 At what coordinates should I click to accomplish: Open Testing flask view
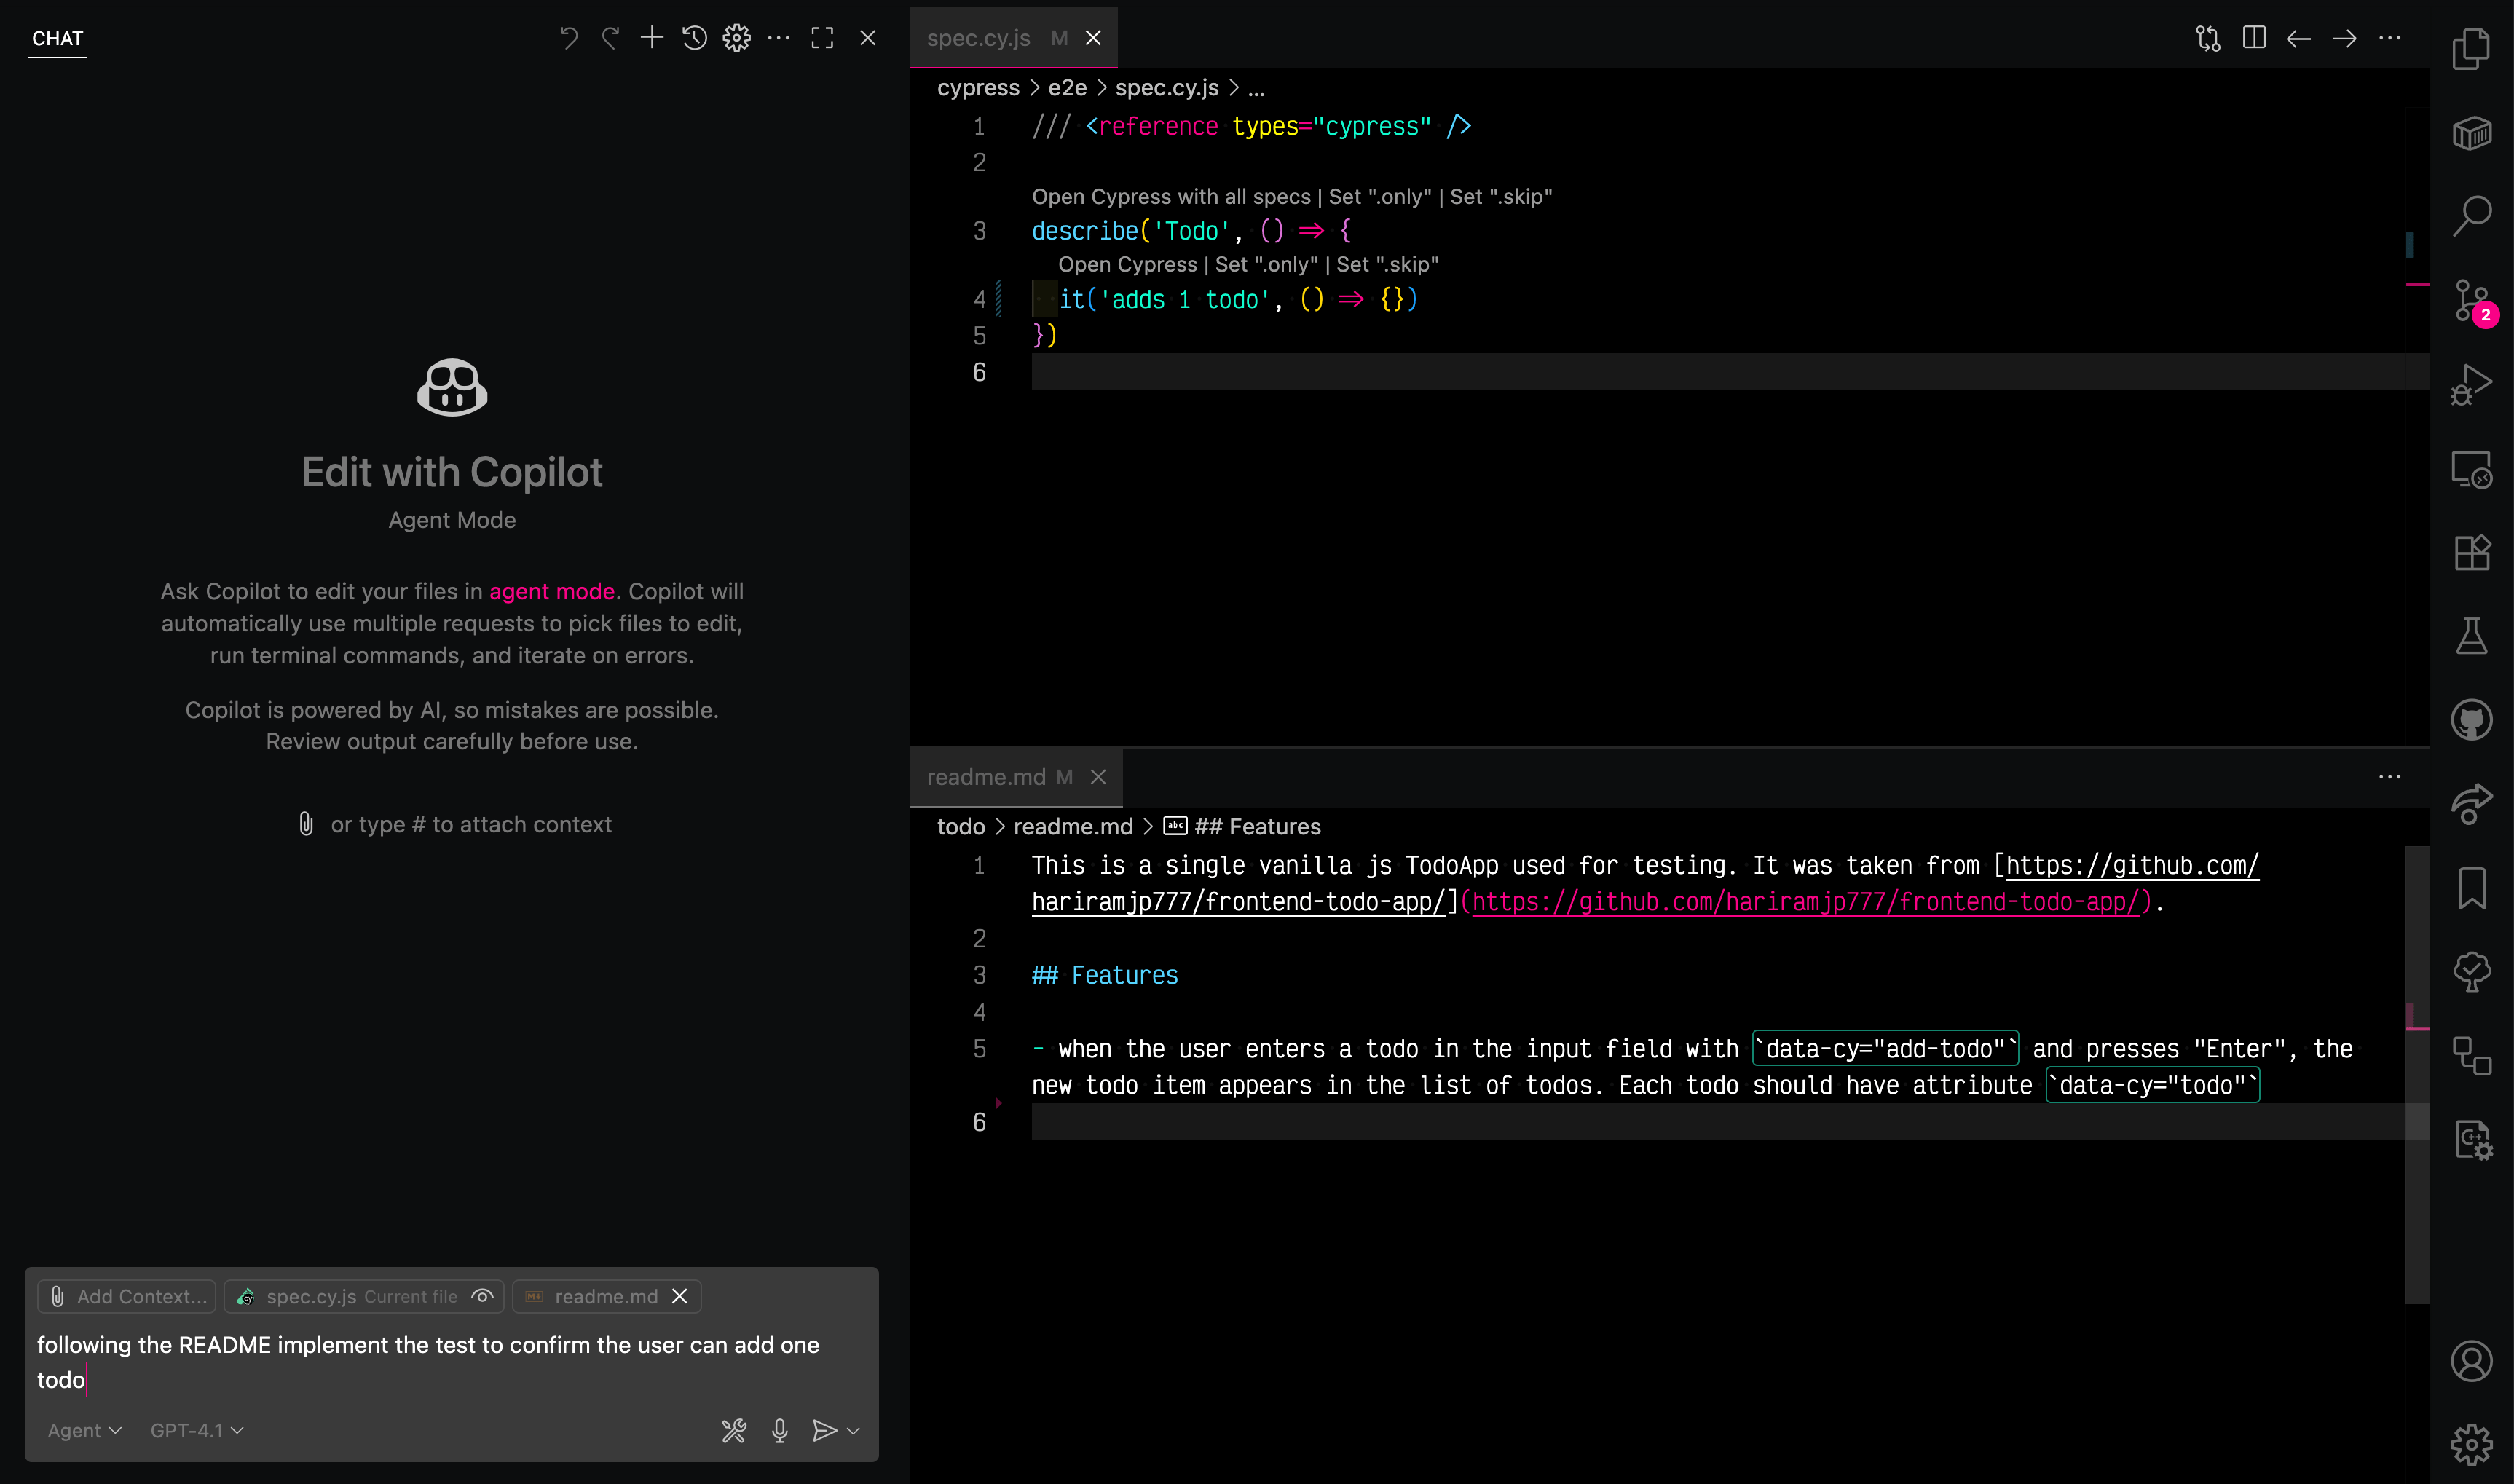[2471, 635]
